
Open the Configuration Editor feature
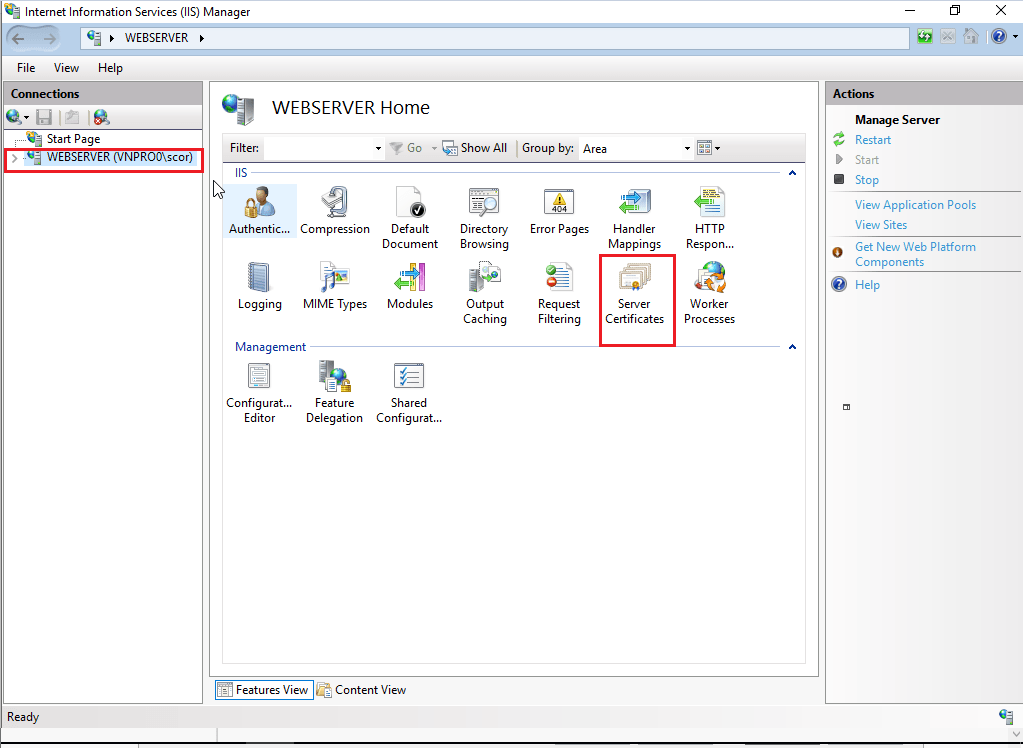coord(259,392)
